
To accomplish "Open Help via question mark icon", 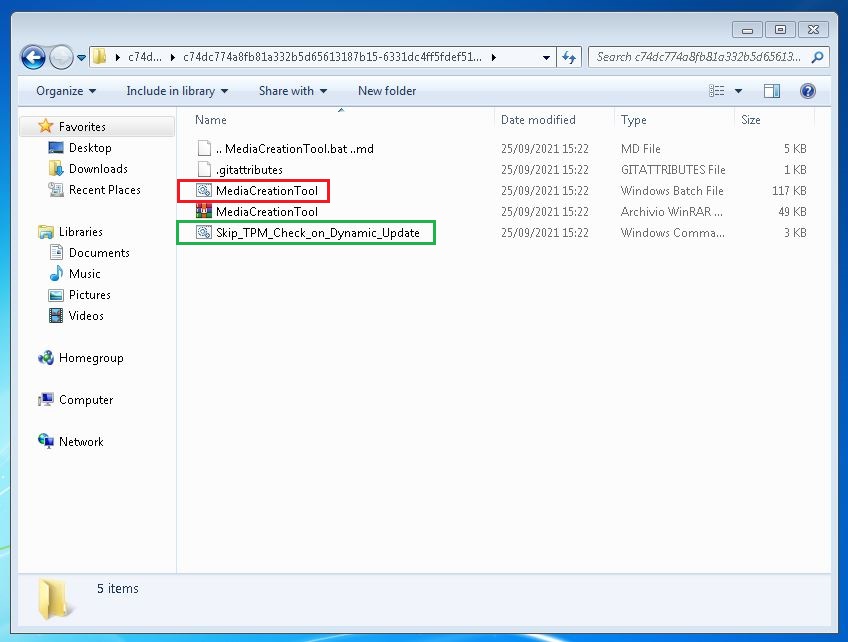I will click(807, 91).
